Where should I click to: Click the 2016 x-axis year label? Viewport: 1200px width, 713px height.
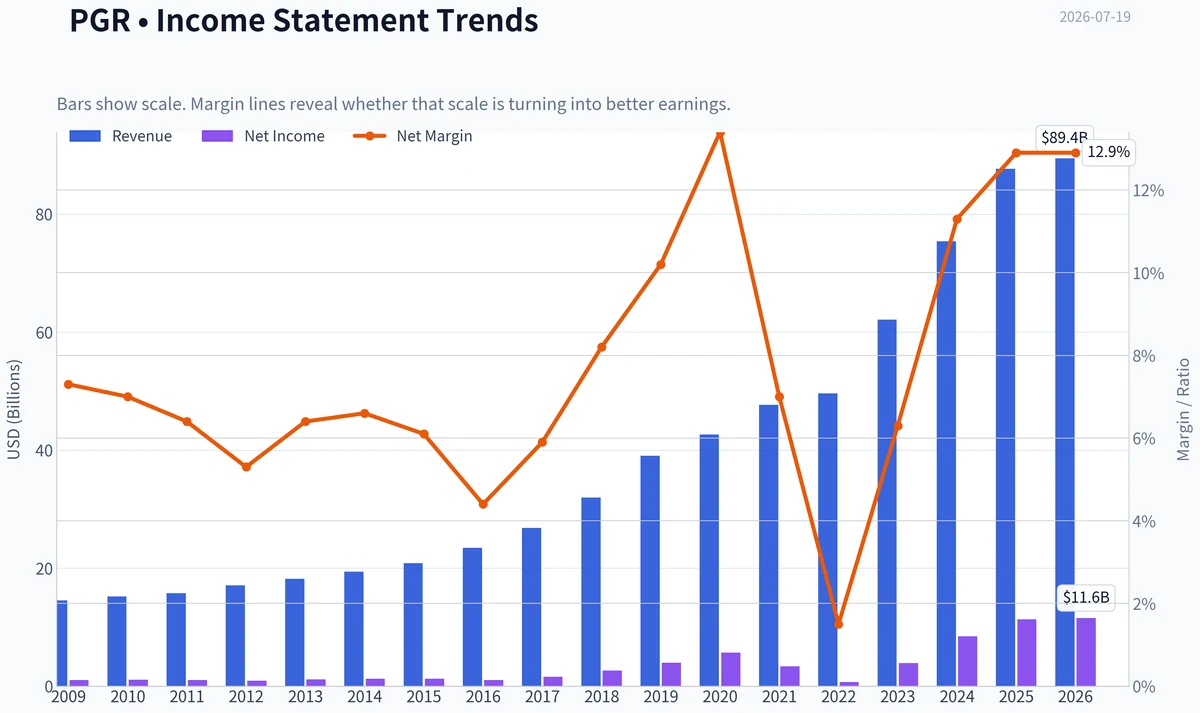tap(483, 696)
